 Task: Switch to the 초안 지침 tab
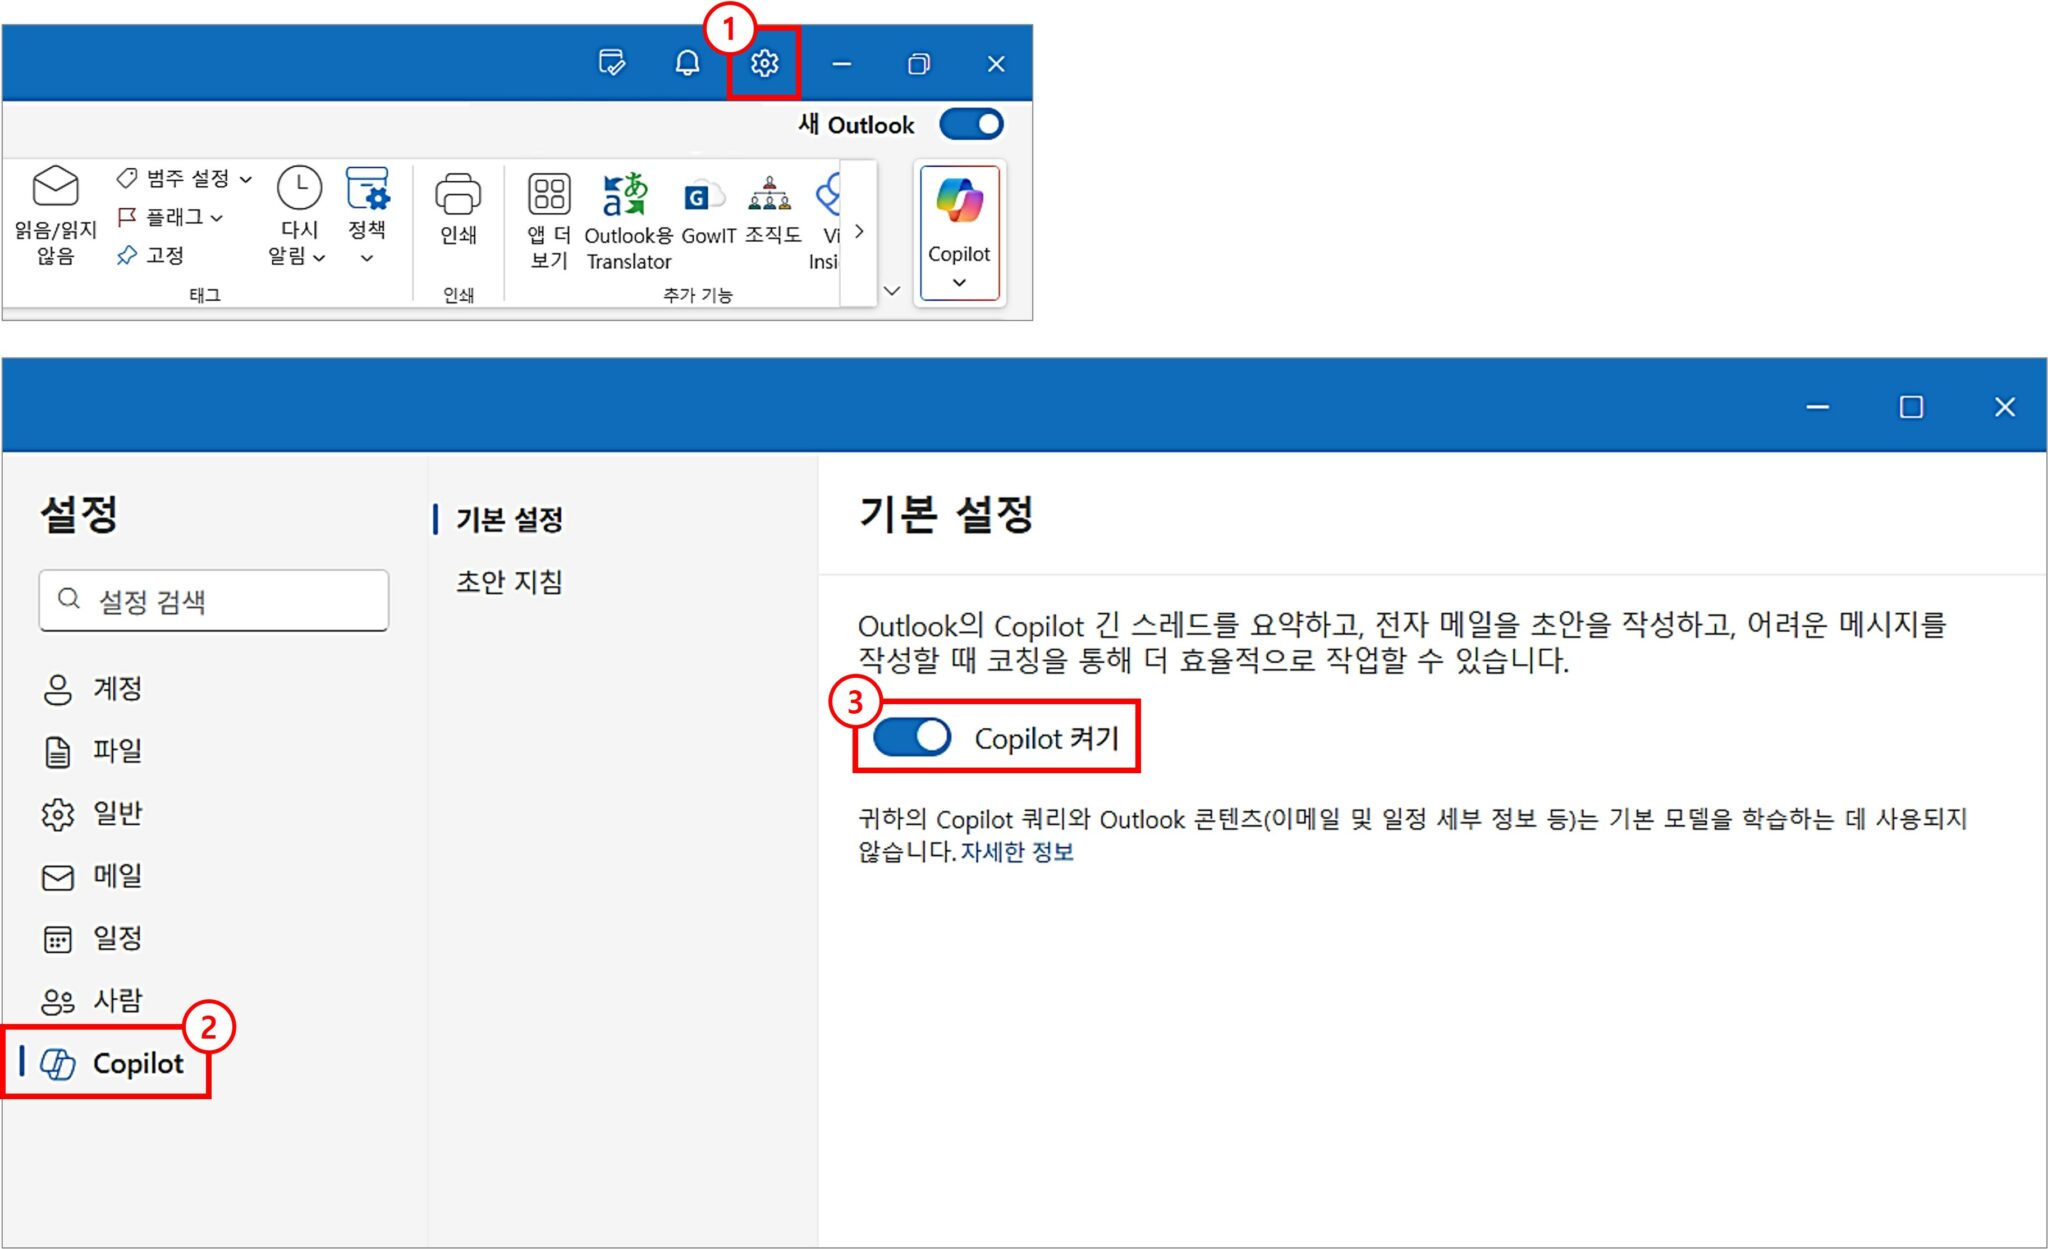509,582
